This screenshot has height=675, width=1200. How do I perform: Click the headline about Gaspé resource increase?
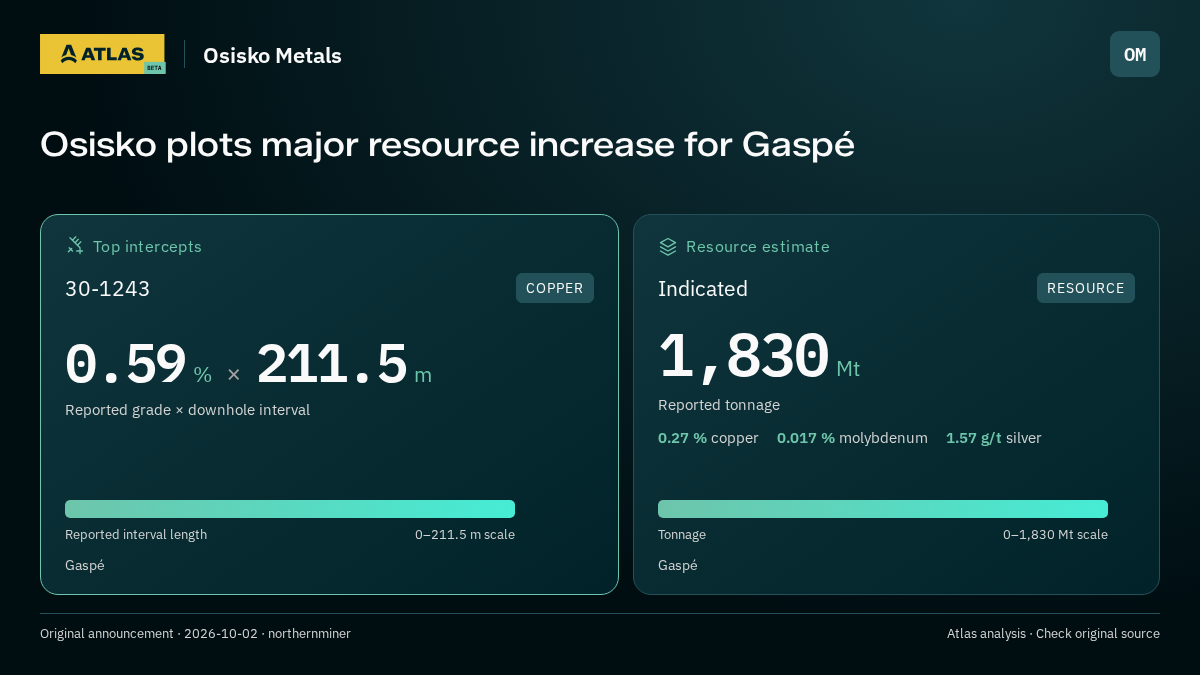447,145
